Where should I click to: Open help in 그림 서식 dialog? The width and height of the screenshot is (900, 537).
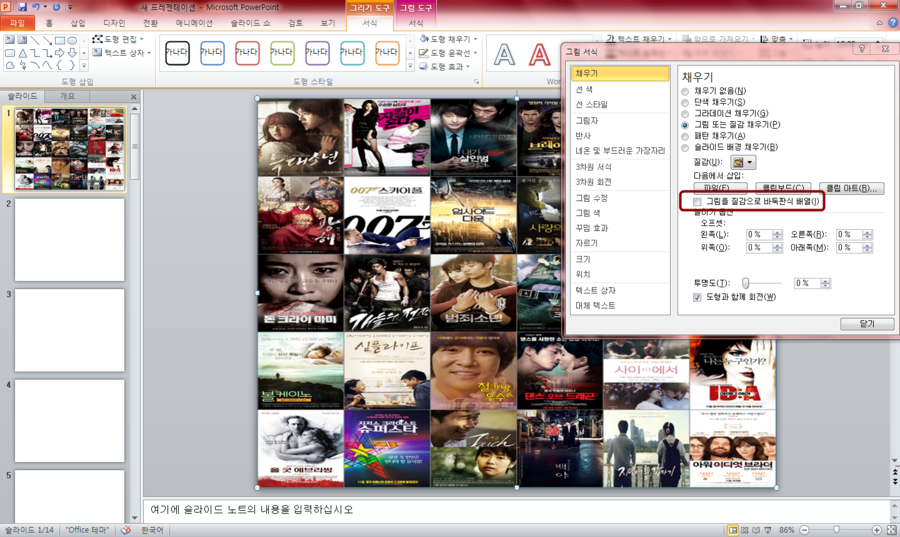point(862,50)
